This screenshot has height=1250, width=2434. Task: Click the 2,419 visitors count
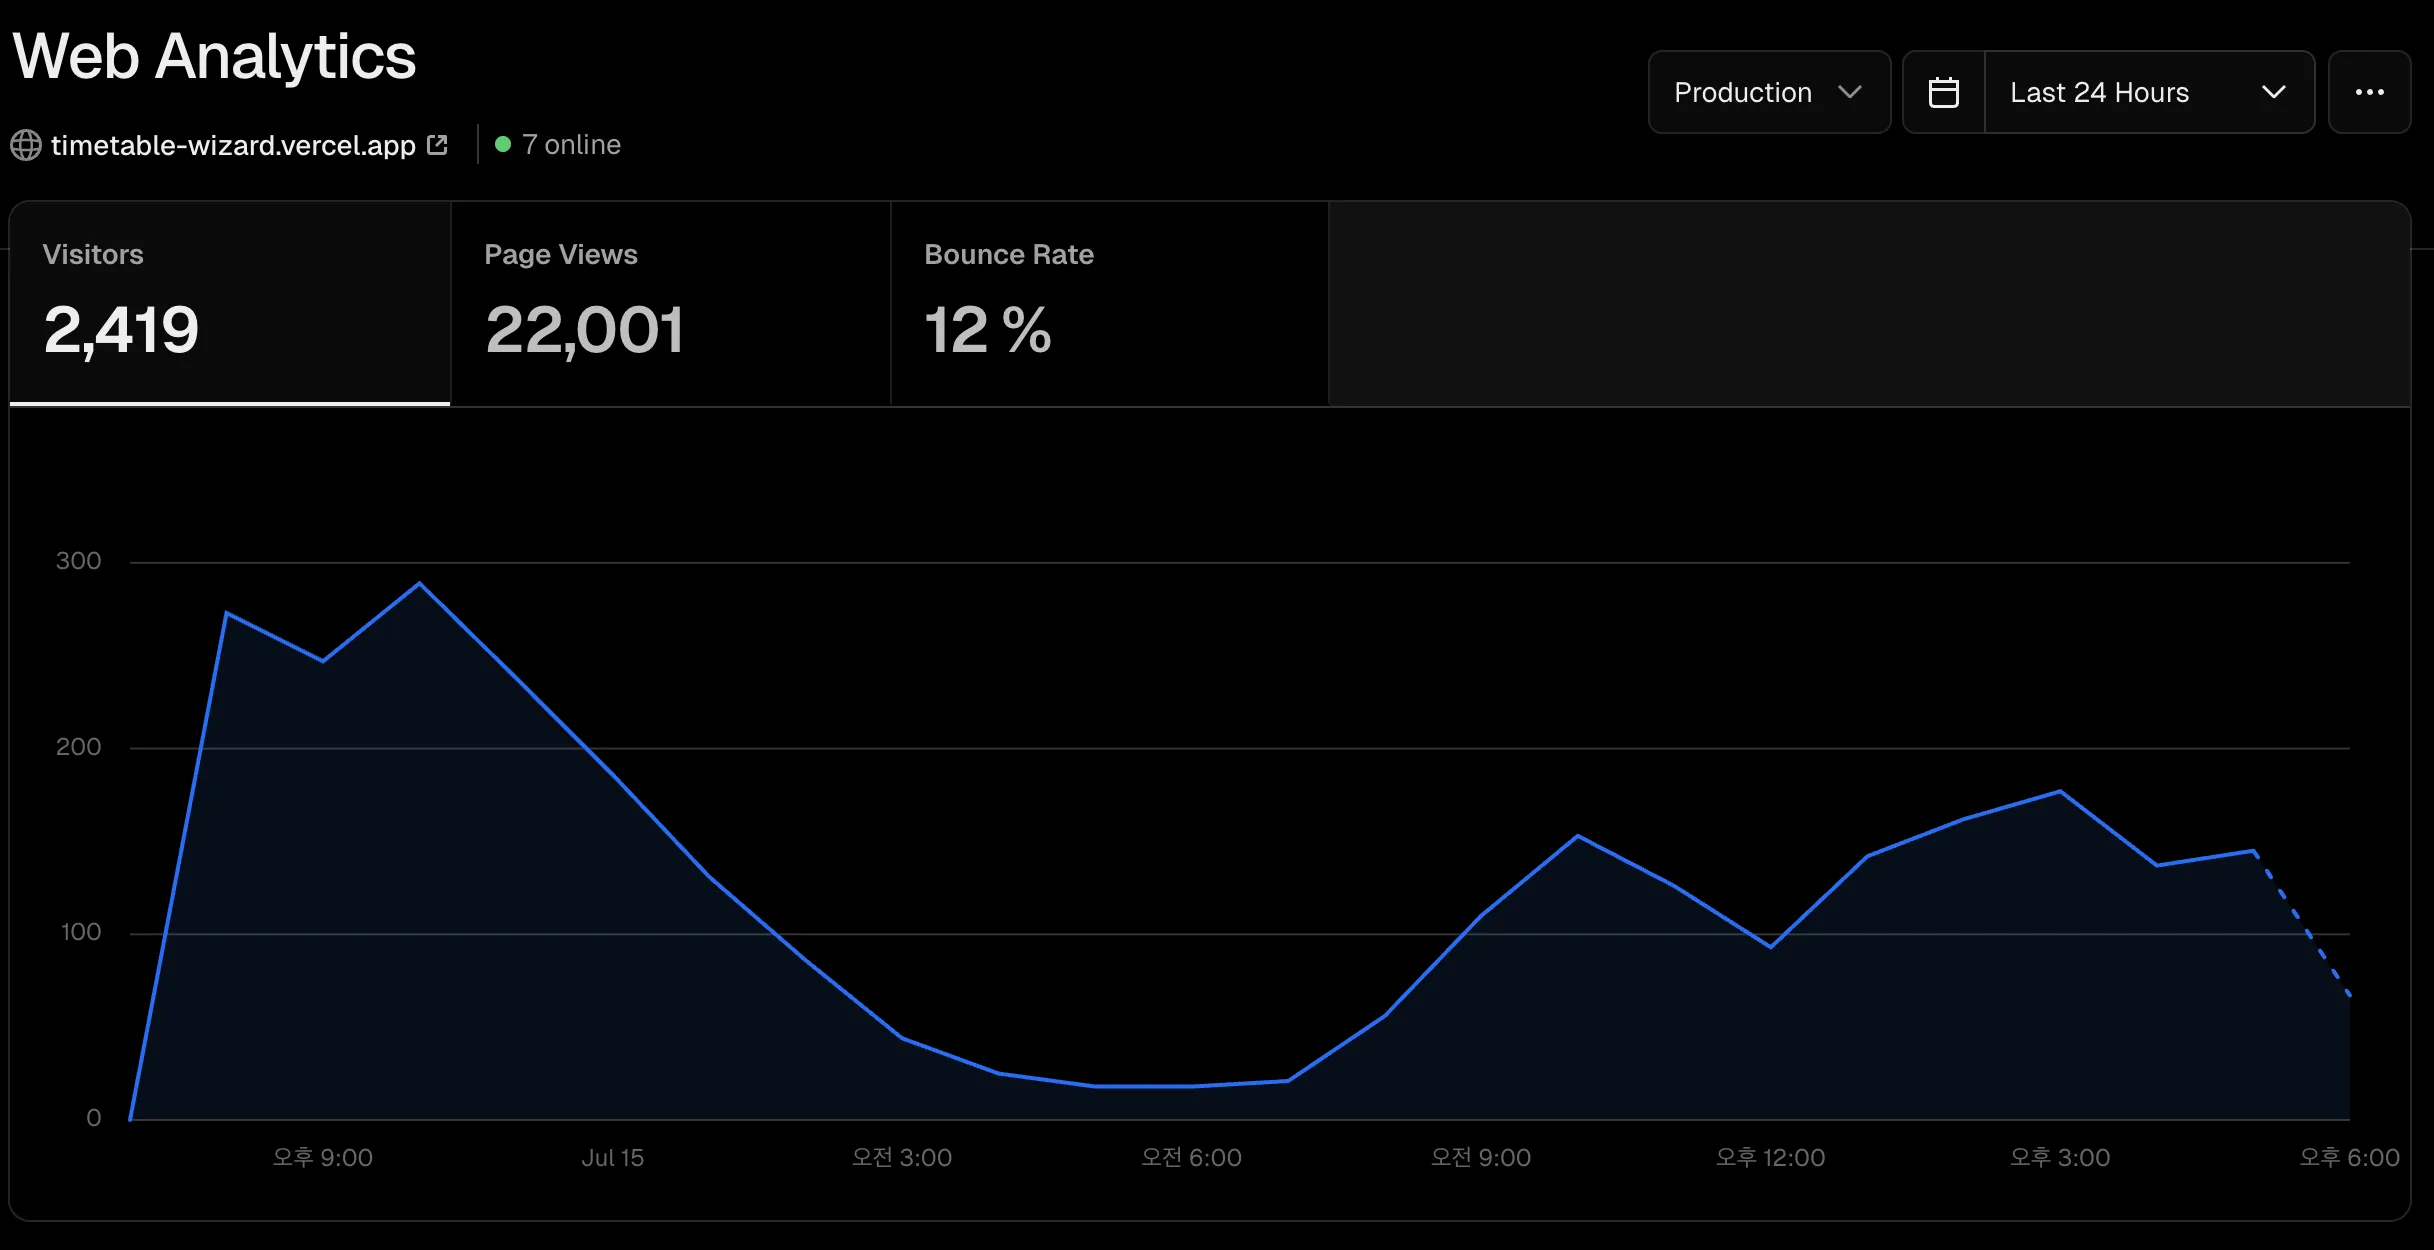[x=121, y=330]
